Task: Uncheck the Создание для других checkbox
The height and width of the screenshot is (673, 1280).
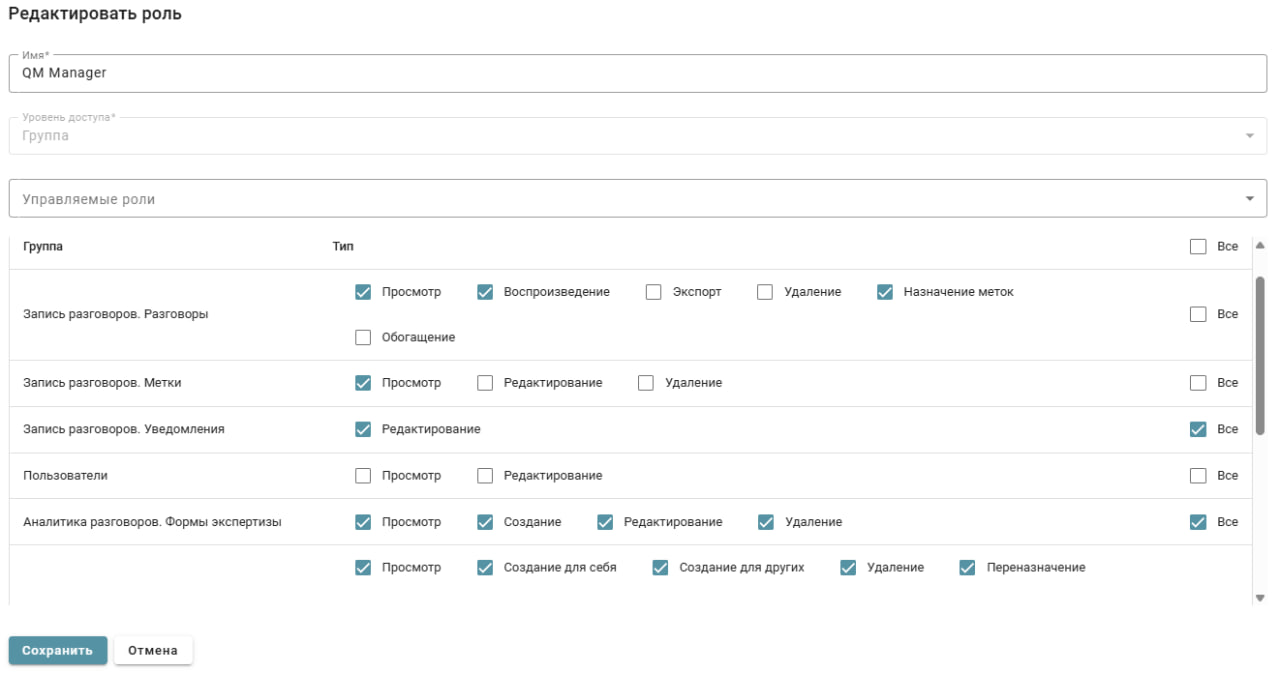Action: click(660, 567)
